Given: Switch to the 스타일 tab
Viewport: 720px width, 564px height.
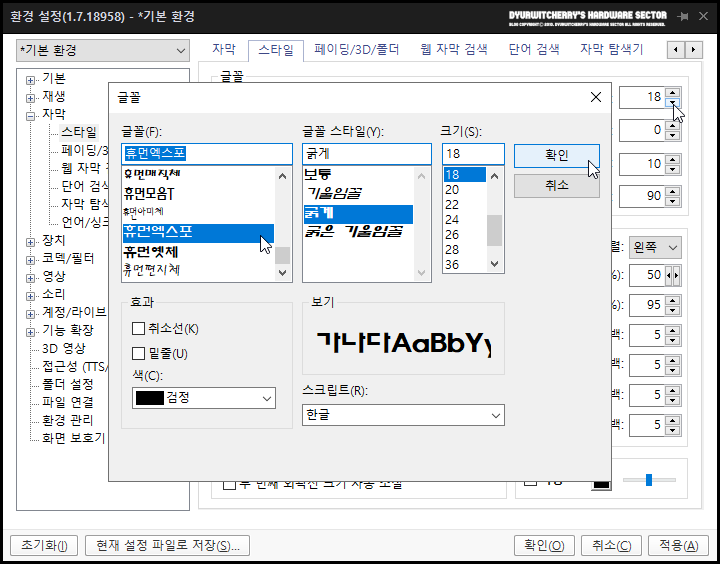Looking at the screenshot, I should 276,50.
